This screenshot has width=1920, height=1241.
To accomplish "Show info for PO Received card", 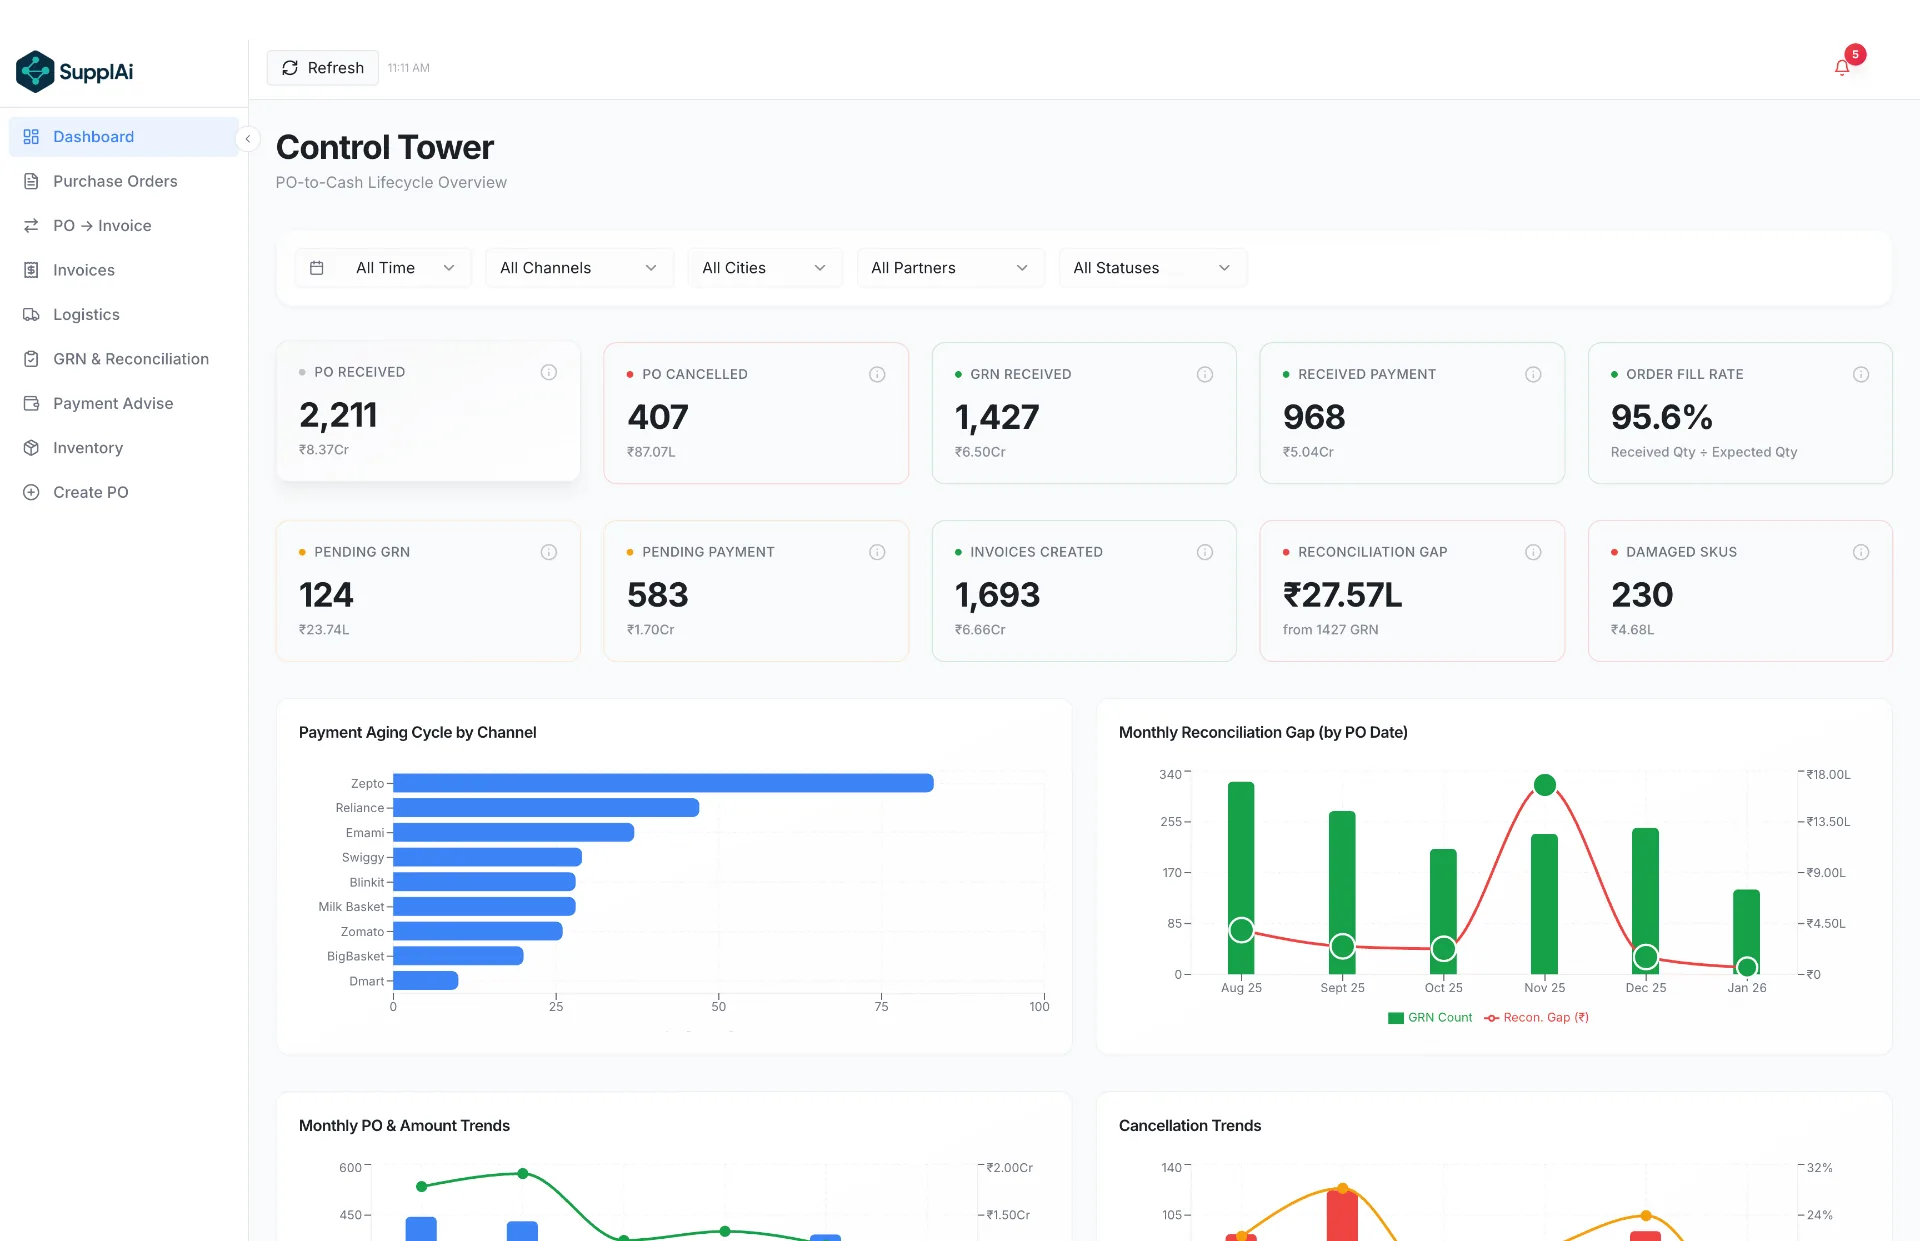I will (549, 372).
